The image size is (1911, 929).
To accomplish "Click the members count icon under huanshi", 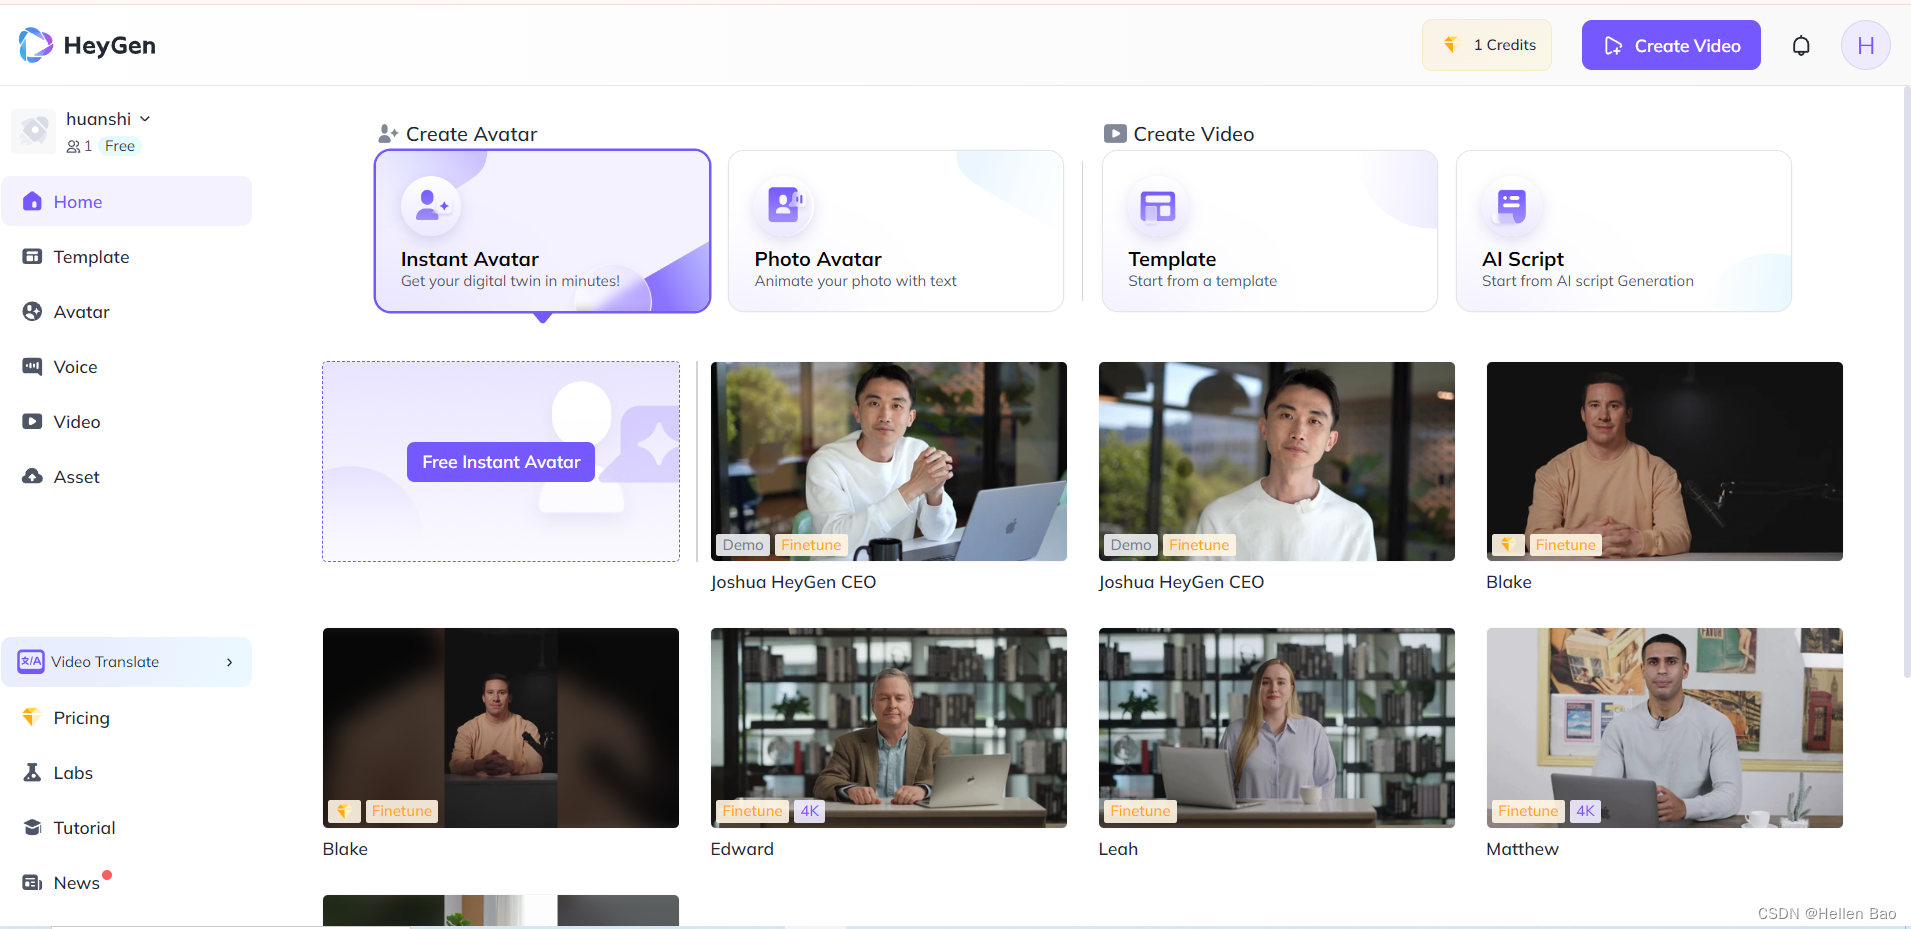I will [x=73, y=146].
